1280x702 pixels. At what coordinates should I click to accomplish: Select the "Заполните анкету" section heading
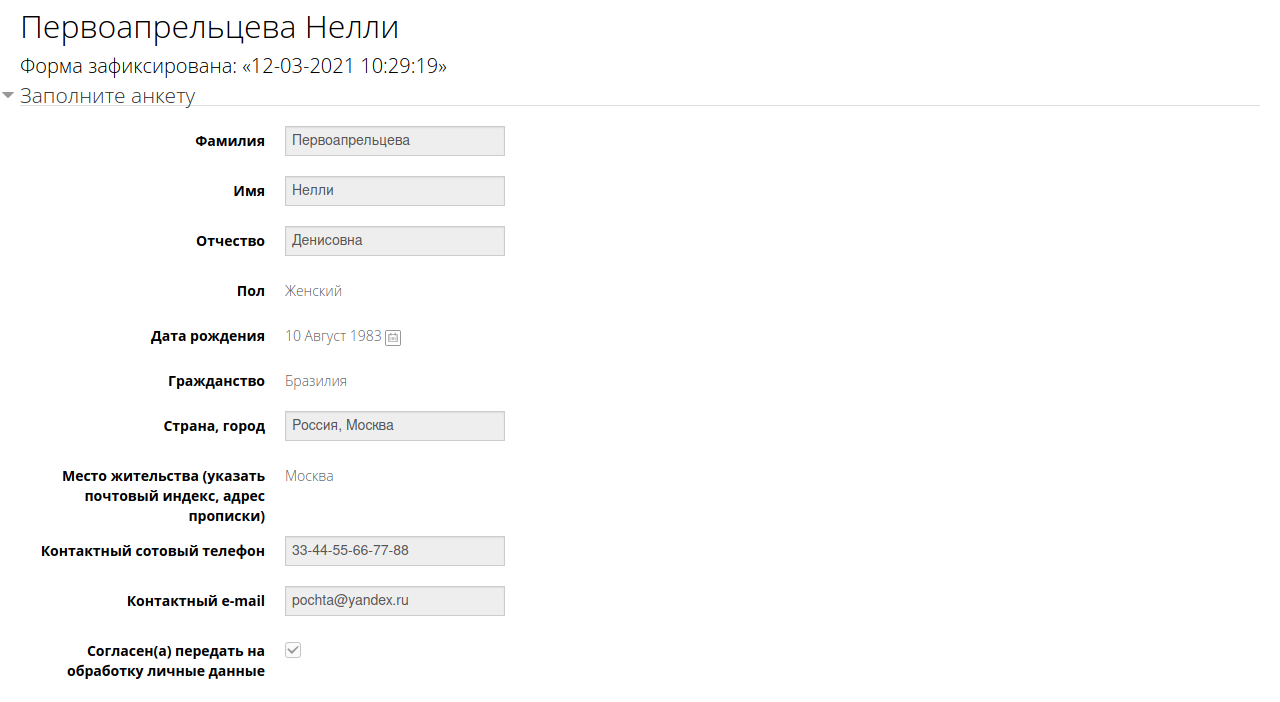[108, 96]
